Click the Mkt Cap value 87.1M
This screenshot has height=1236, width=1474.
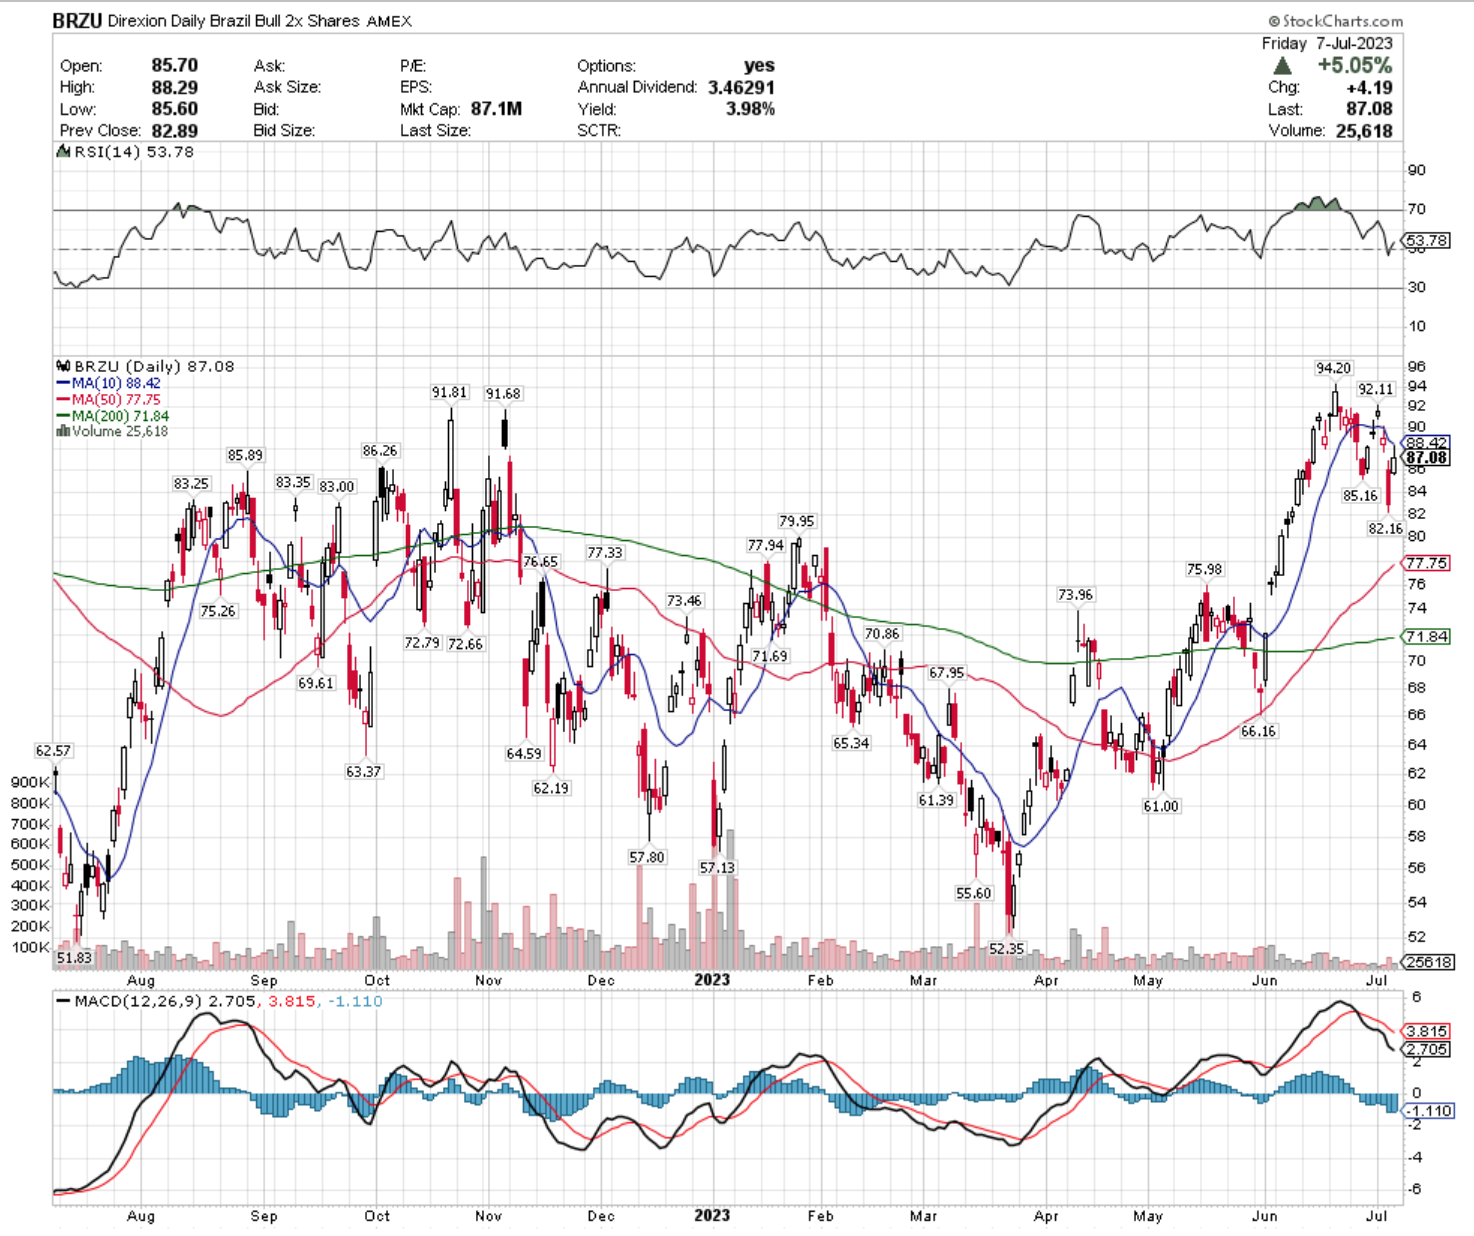(x=496, y=109)
